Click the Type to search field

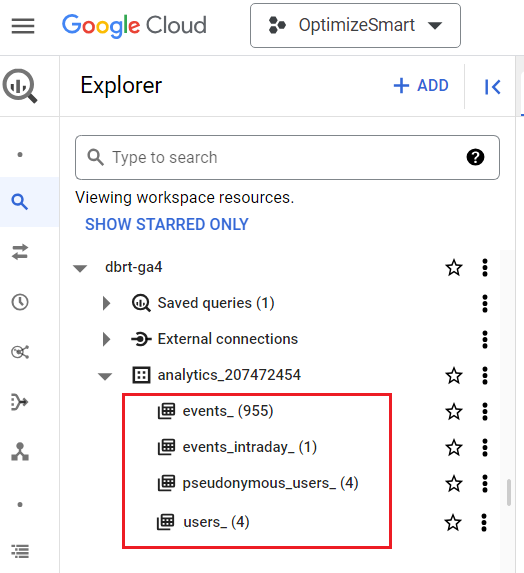click(x=287, y=158)
